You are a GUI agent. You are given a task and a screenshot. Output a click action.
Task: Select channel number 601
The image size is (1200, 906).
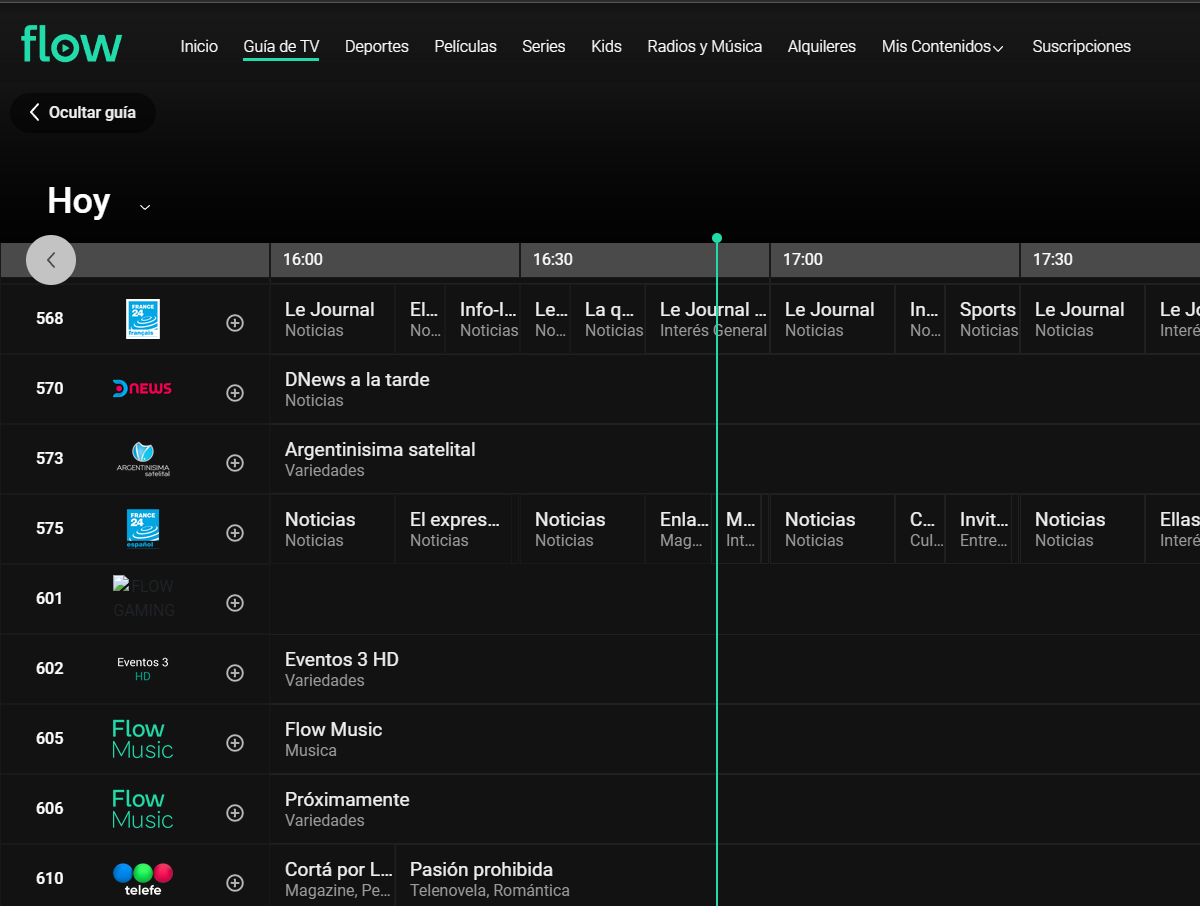click(49, 598)
